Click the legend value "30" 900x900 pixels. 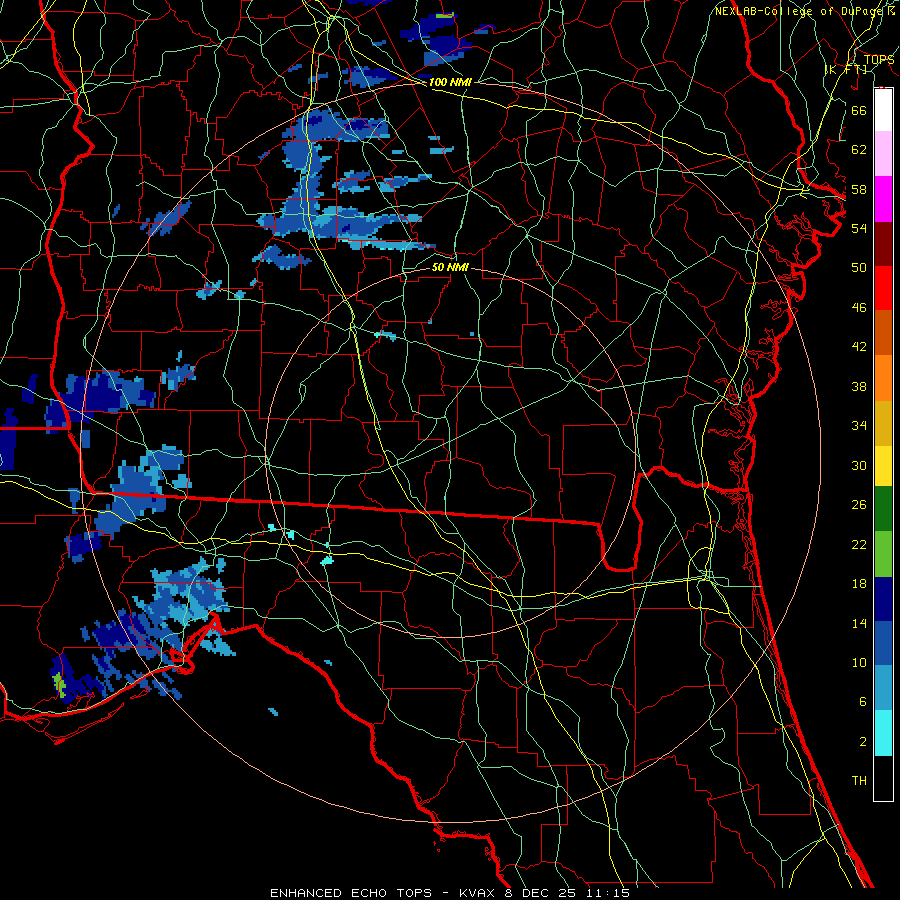coord(859,465)
